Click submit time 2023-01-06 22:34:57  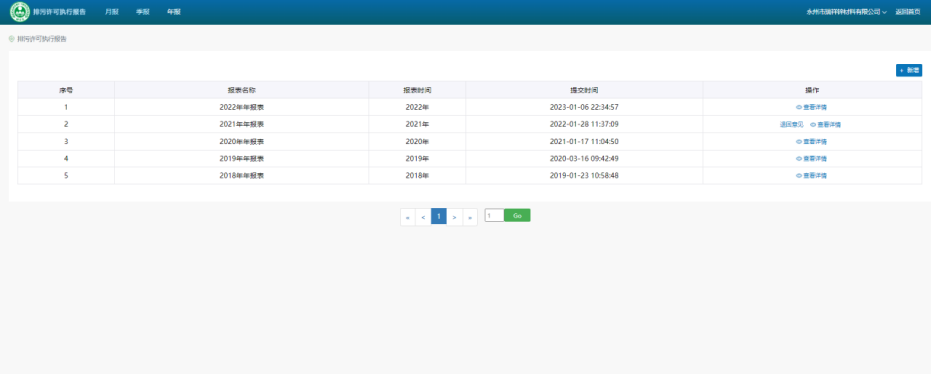(x=584, y=107)
